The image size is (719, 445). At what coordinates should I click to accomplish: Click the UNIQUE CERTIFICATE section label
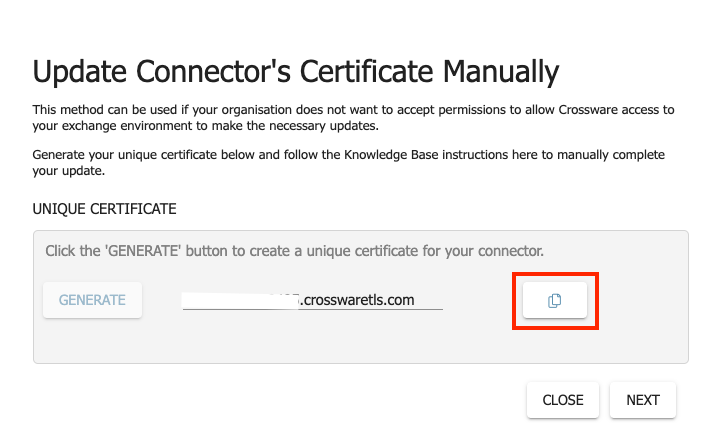[104, 209]
